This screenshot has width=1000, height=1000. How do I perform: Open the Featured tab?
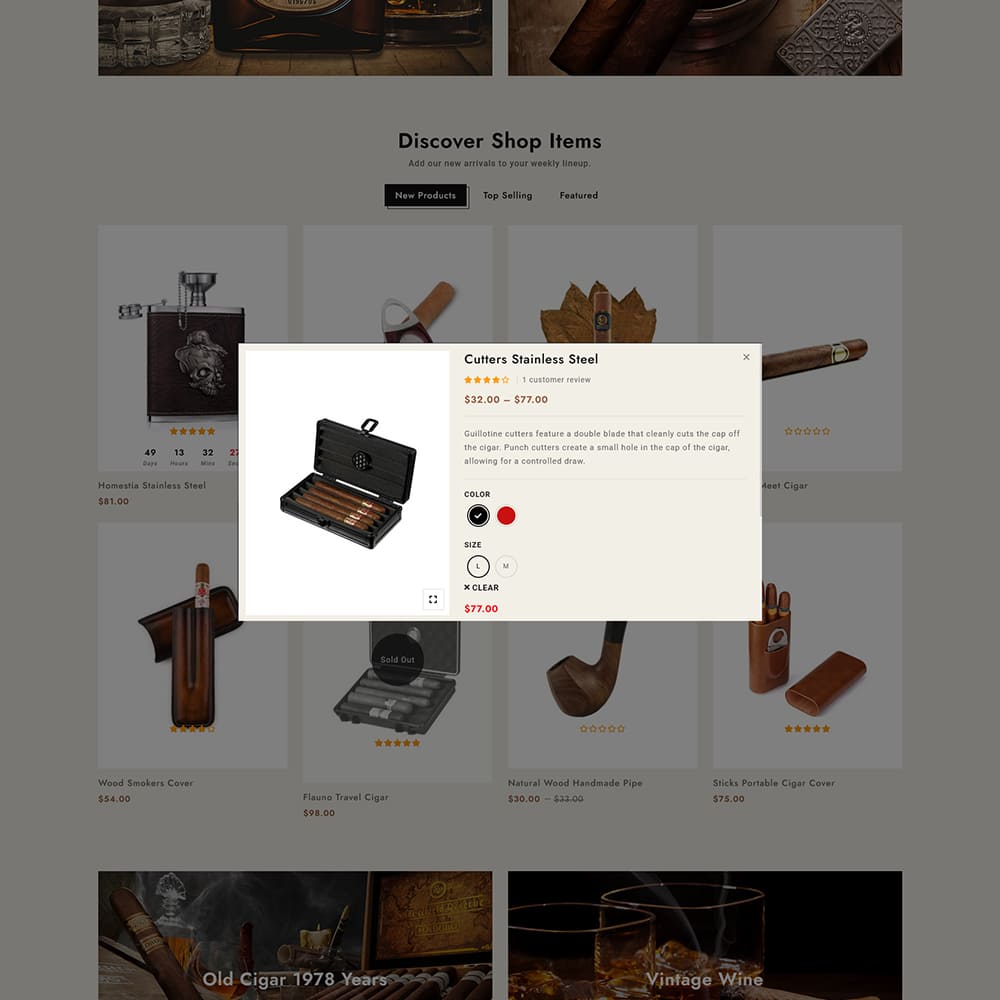(x=579, y=195)
